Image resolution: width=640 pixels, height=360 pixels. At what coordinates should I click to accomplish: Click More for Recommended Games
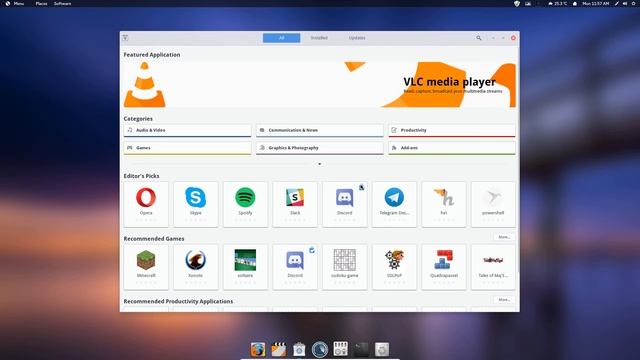[x=504, y=237]
